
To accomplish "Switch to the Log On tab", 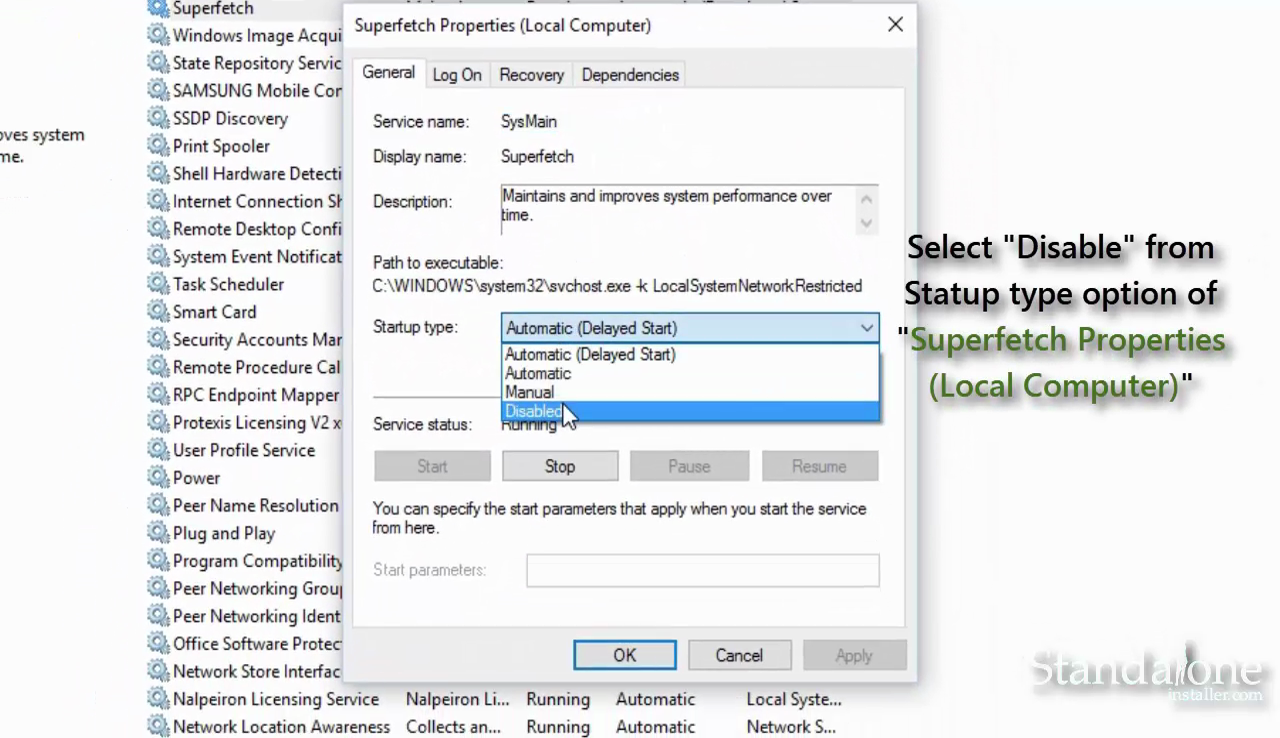I will tap(457, 75).
